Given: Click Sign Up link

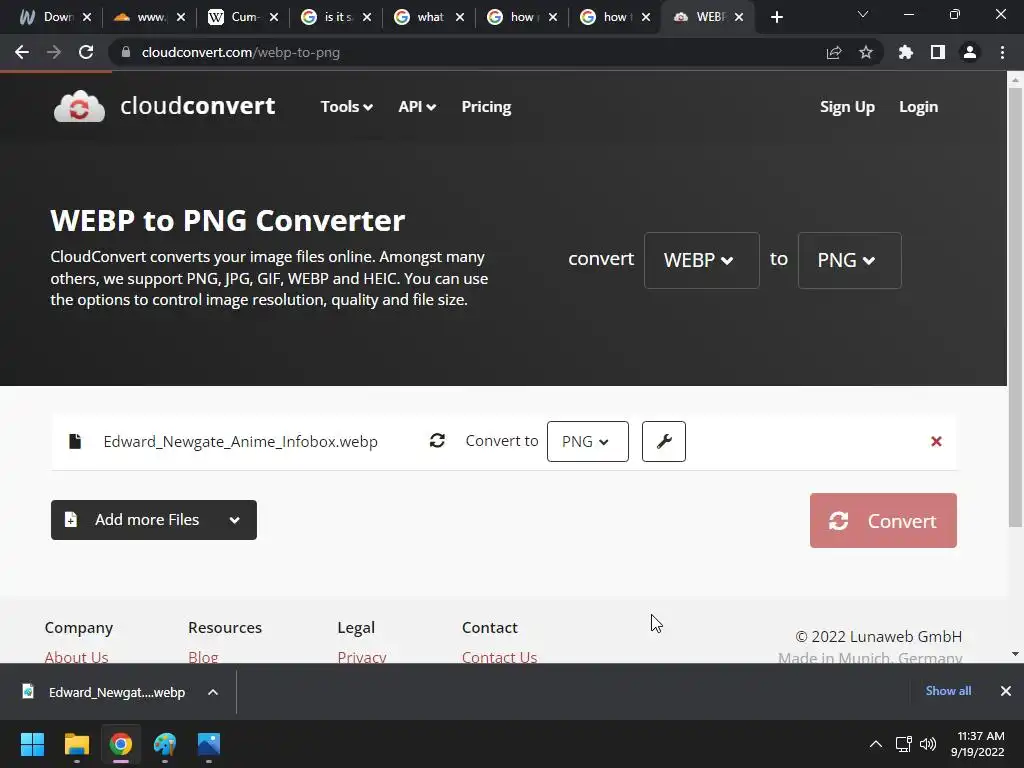Looking at the screenshot, I should tap(847, 106).
